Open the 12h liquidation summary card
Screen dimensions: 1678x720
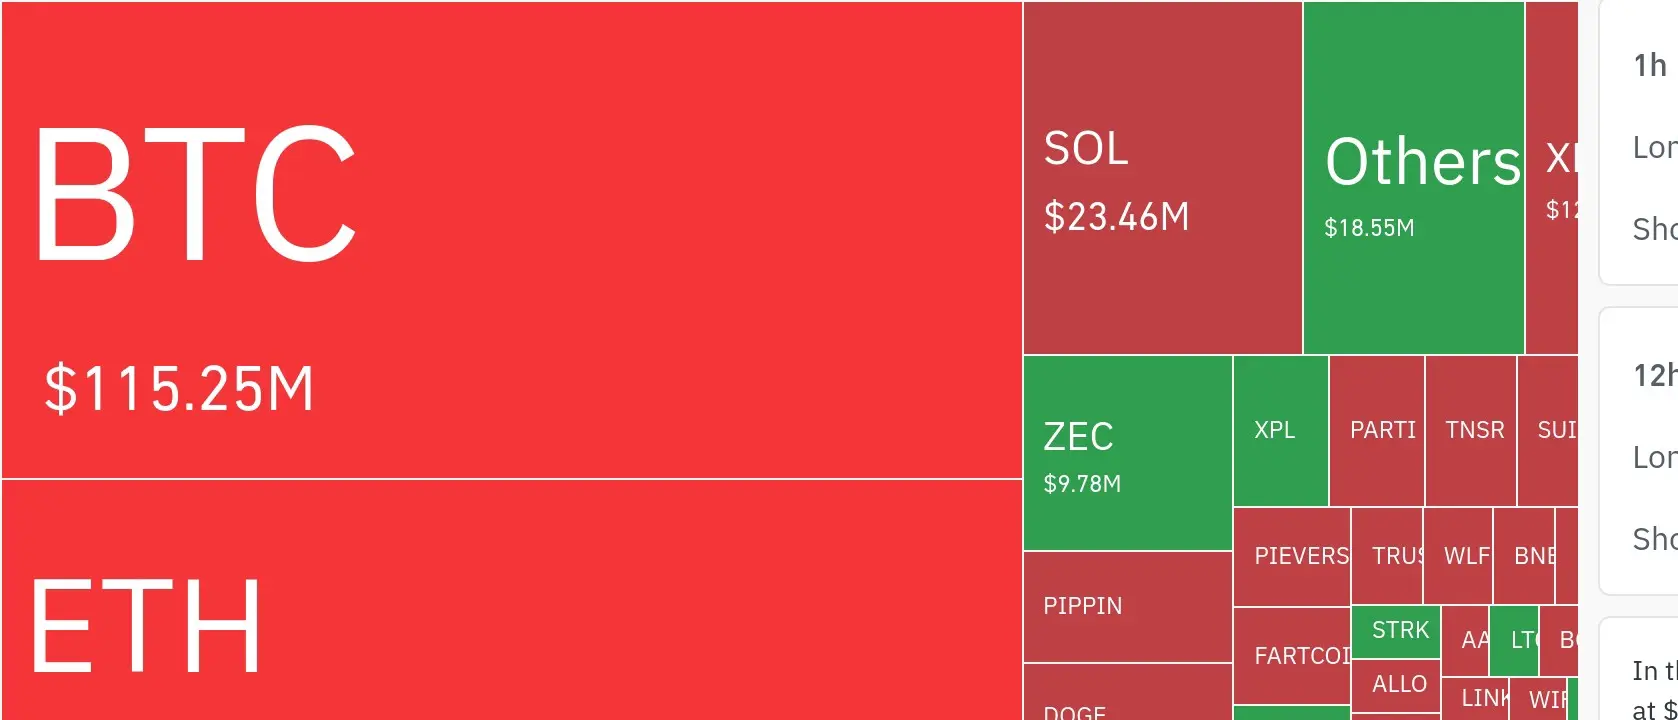1640,450
